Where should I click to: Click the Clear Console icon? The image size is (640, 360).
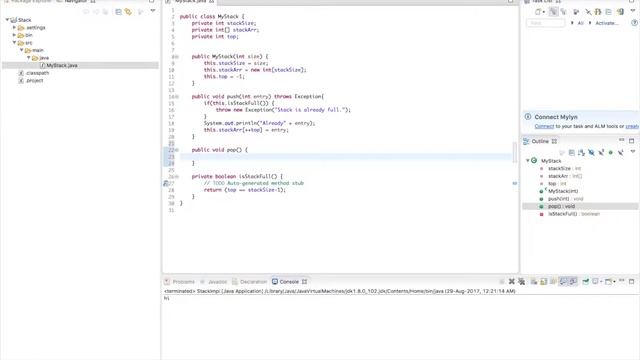tap(533, 282)
